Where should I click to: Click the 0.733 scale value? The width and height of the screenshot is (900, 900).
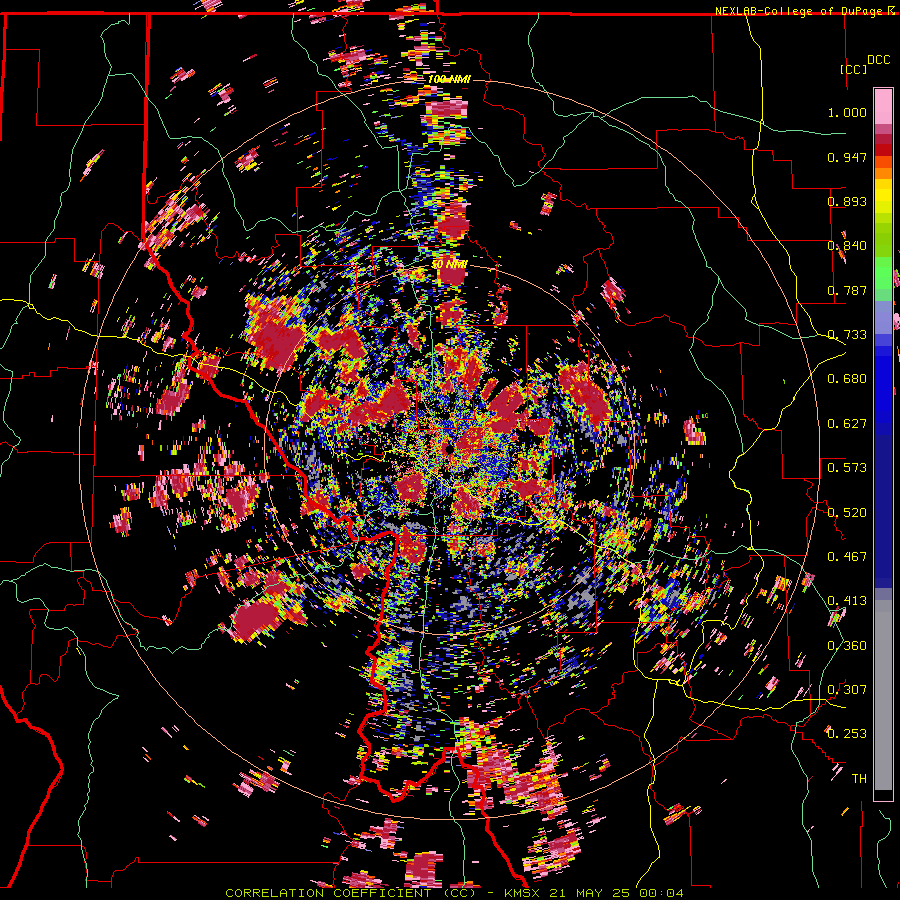pos(847,335)
